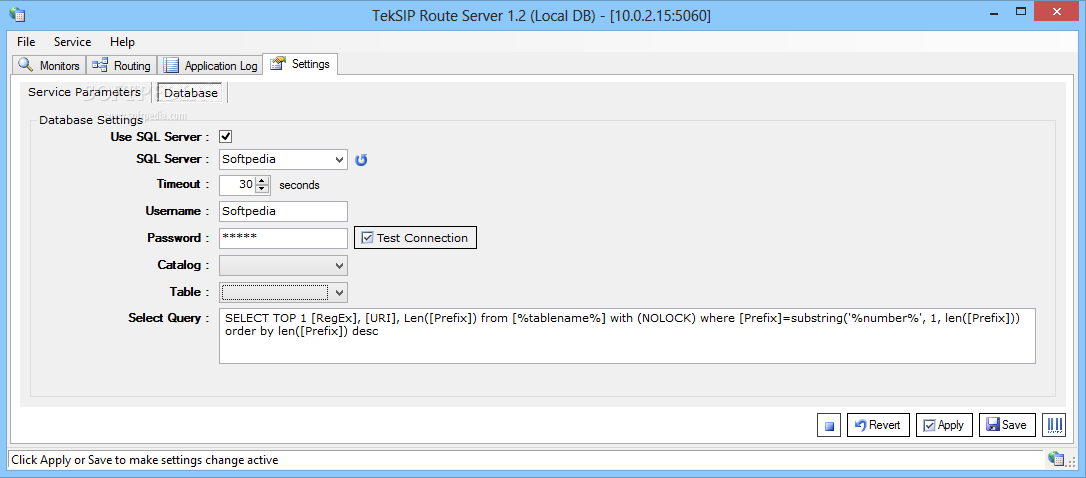Toggle the Use SQL Server checkbox
1086x478 pixels.
226,136
